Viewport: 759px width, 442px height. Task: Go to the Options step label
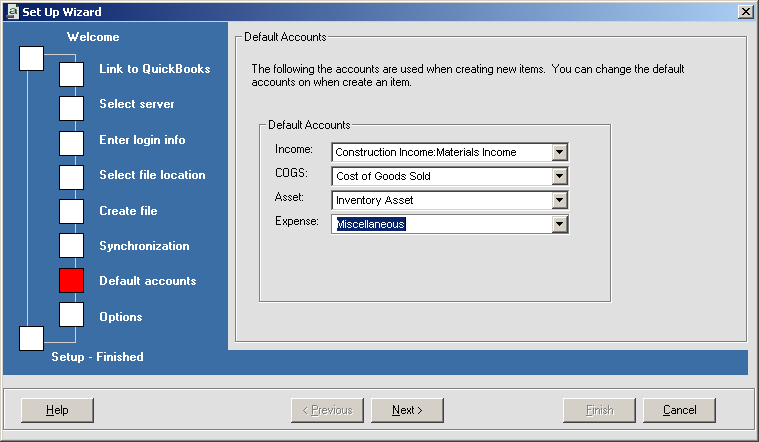tap(120, 317)
